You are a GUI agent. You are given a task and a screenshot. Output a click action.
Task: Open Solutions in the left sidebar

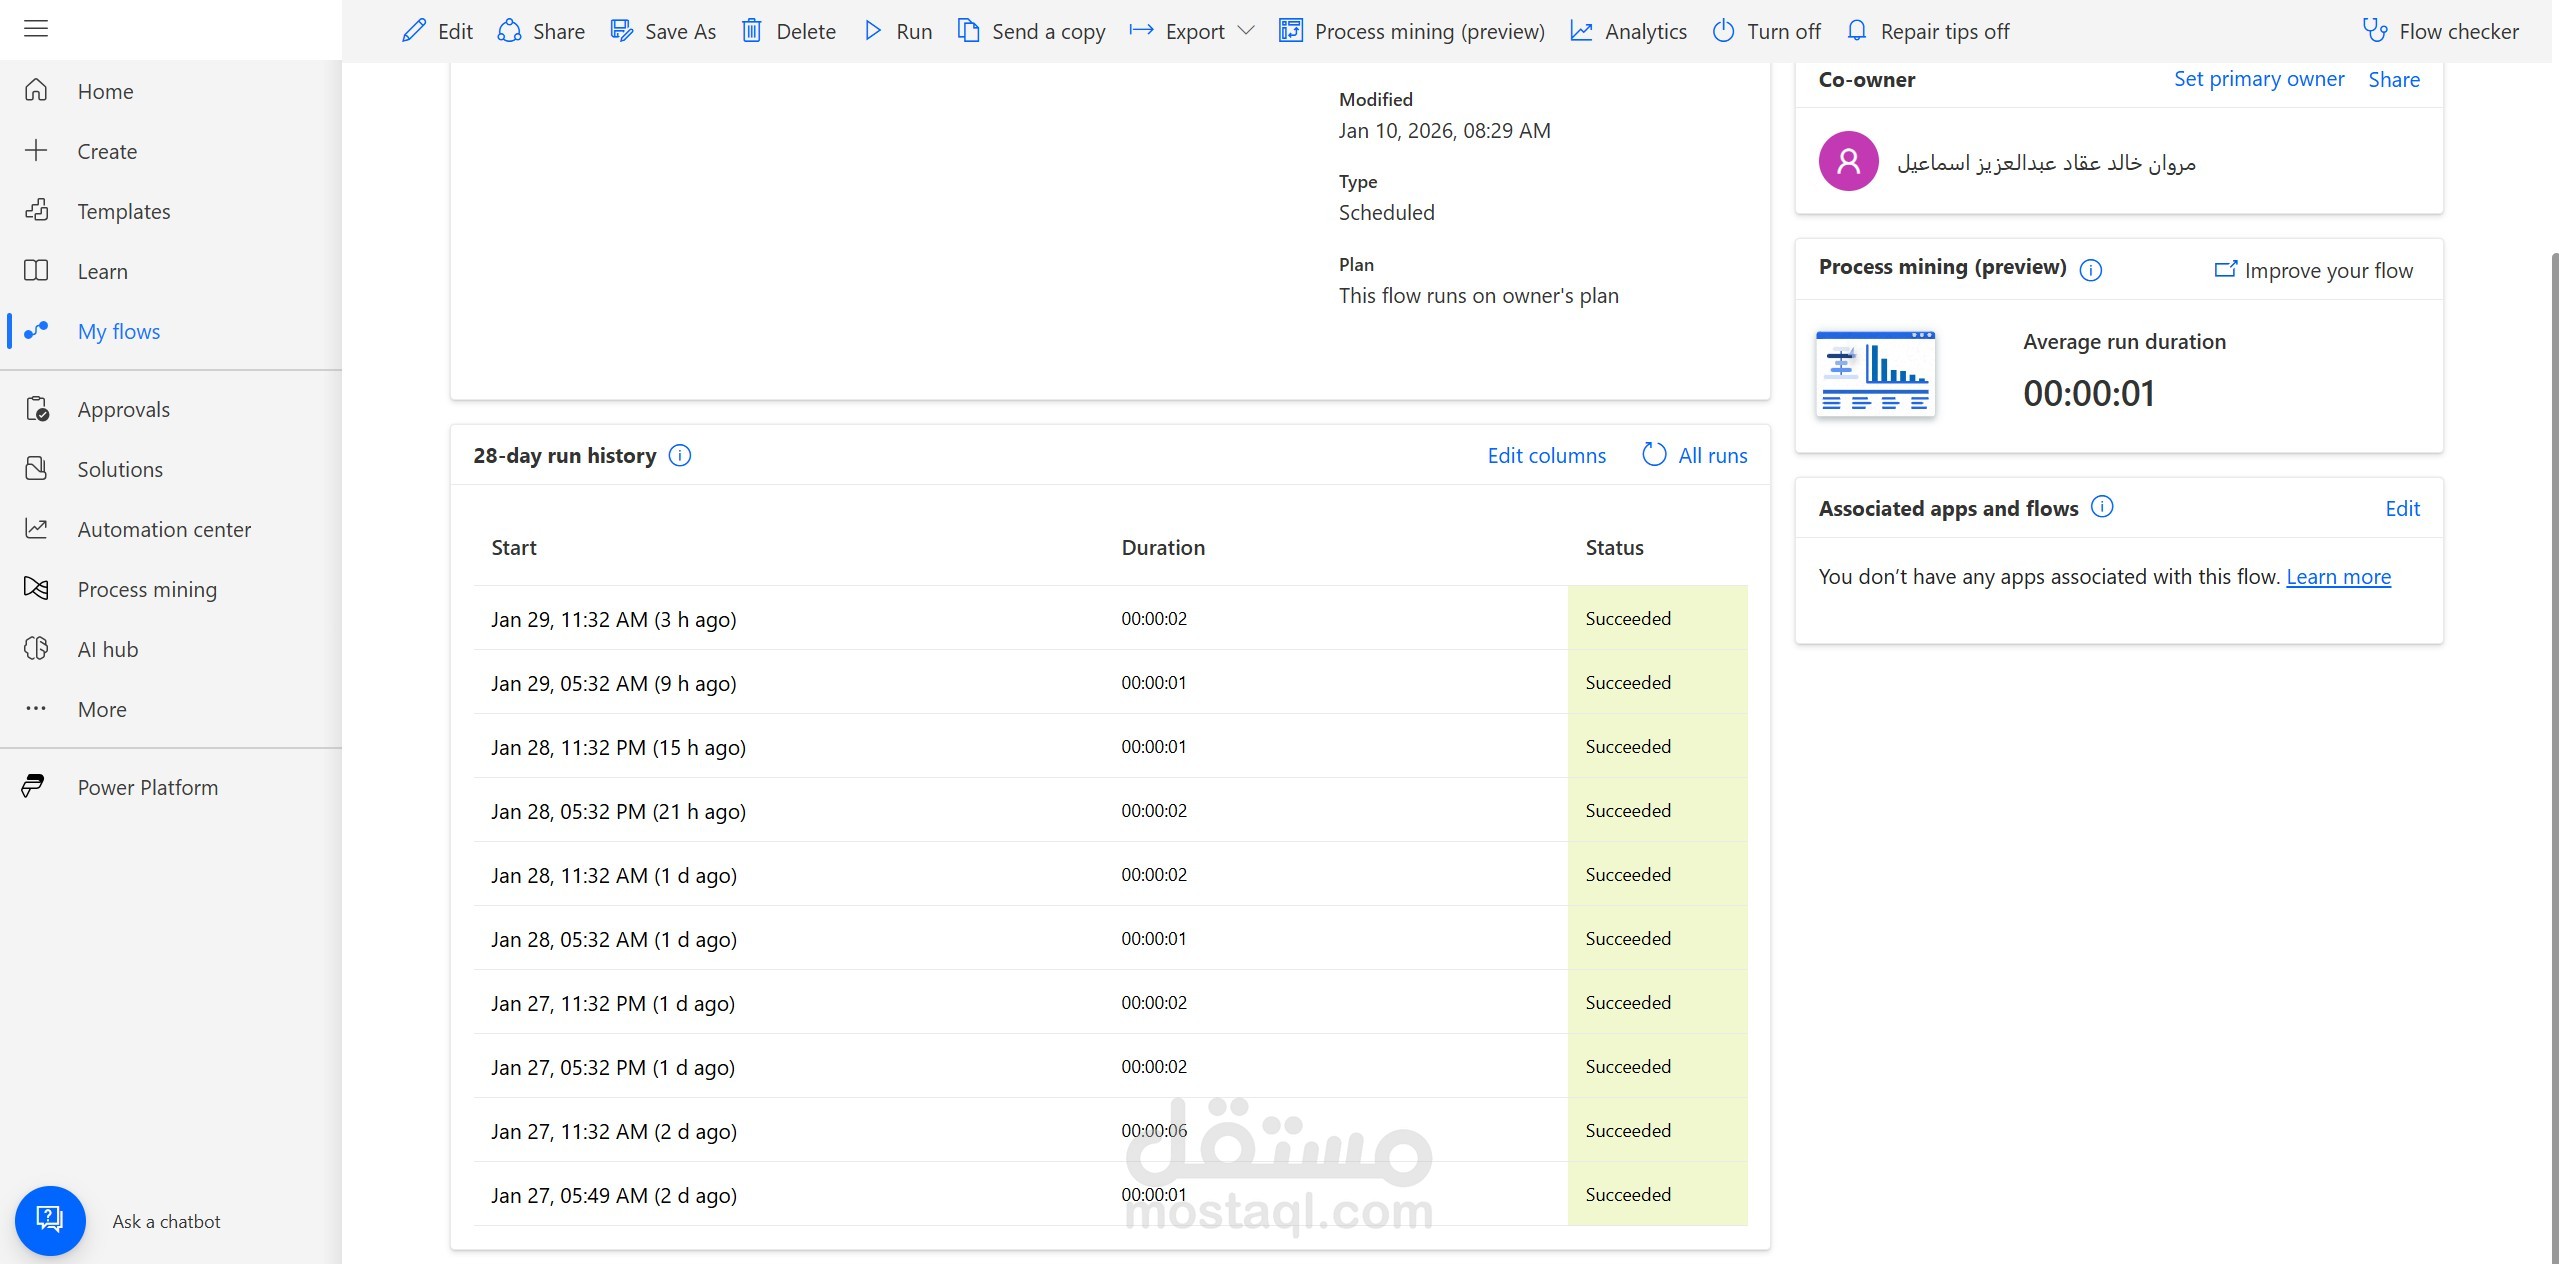click(120, 469)
